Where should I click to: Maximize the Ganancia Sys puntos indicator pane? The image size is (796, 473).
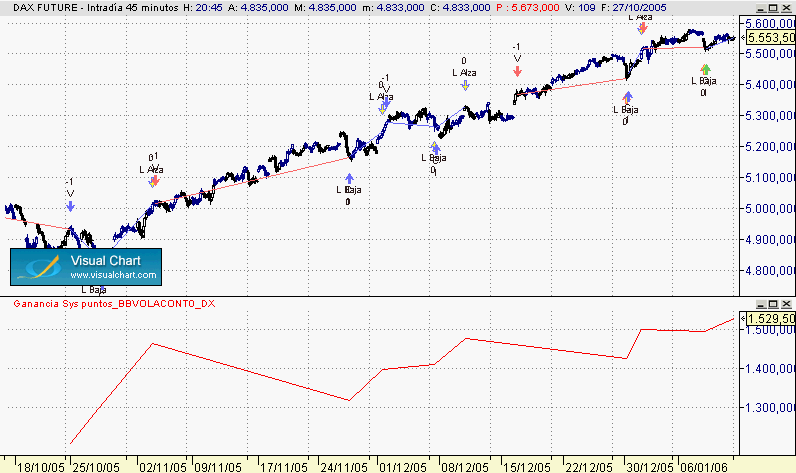[x=773, y=304]
